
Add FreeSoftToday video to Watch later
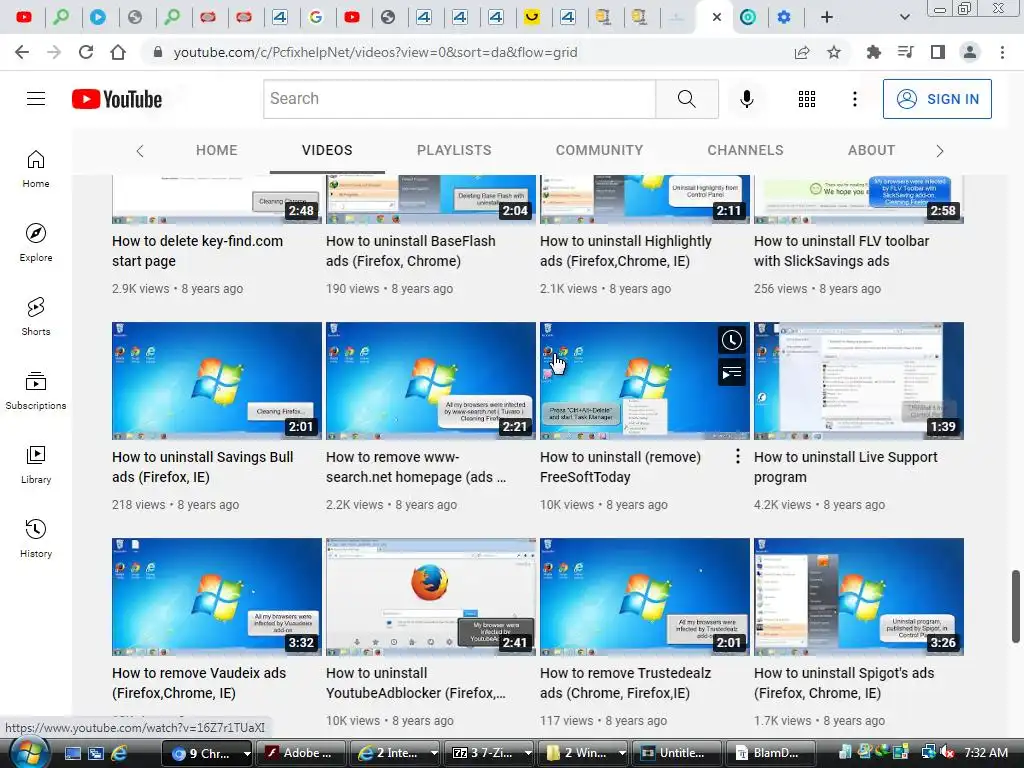pyautogui.click(x=731, y=340)
